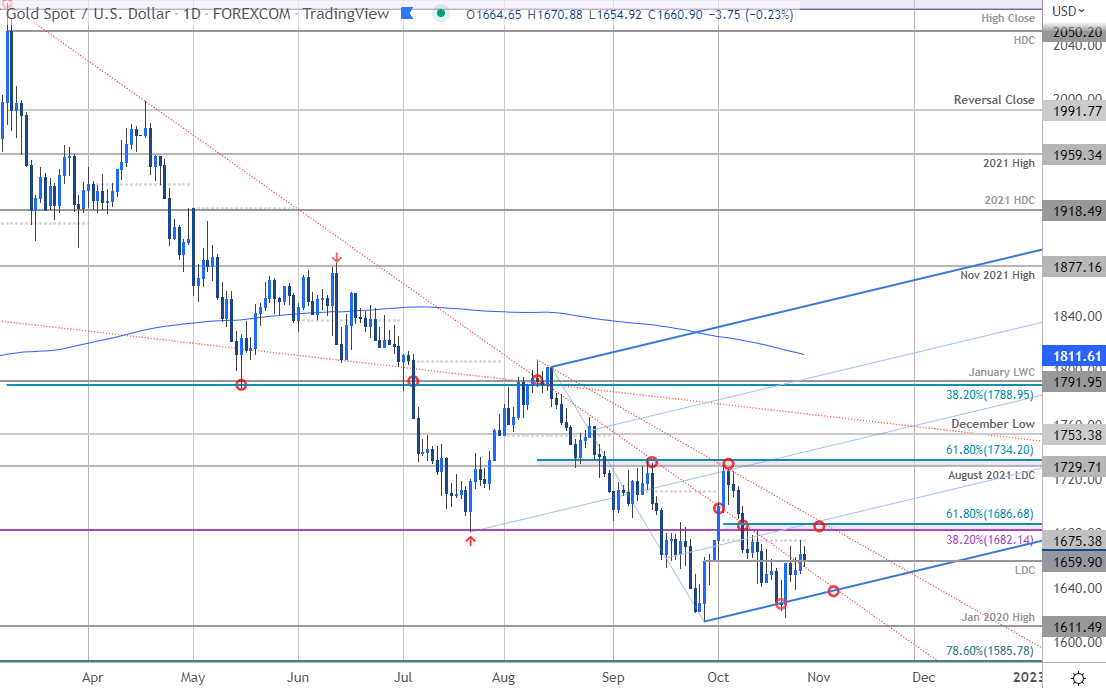Click the blue 1675.38 price label
Screen dimensions: 1106x688
[1076, 541]
